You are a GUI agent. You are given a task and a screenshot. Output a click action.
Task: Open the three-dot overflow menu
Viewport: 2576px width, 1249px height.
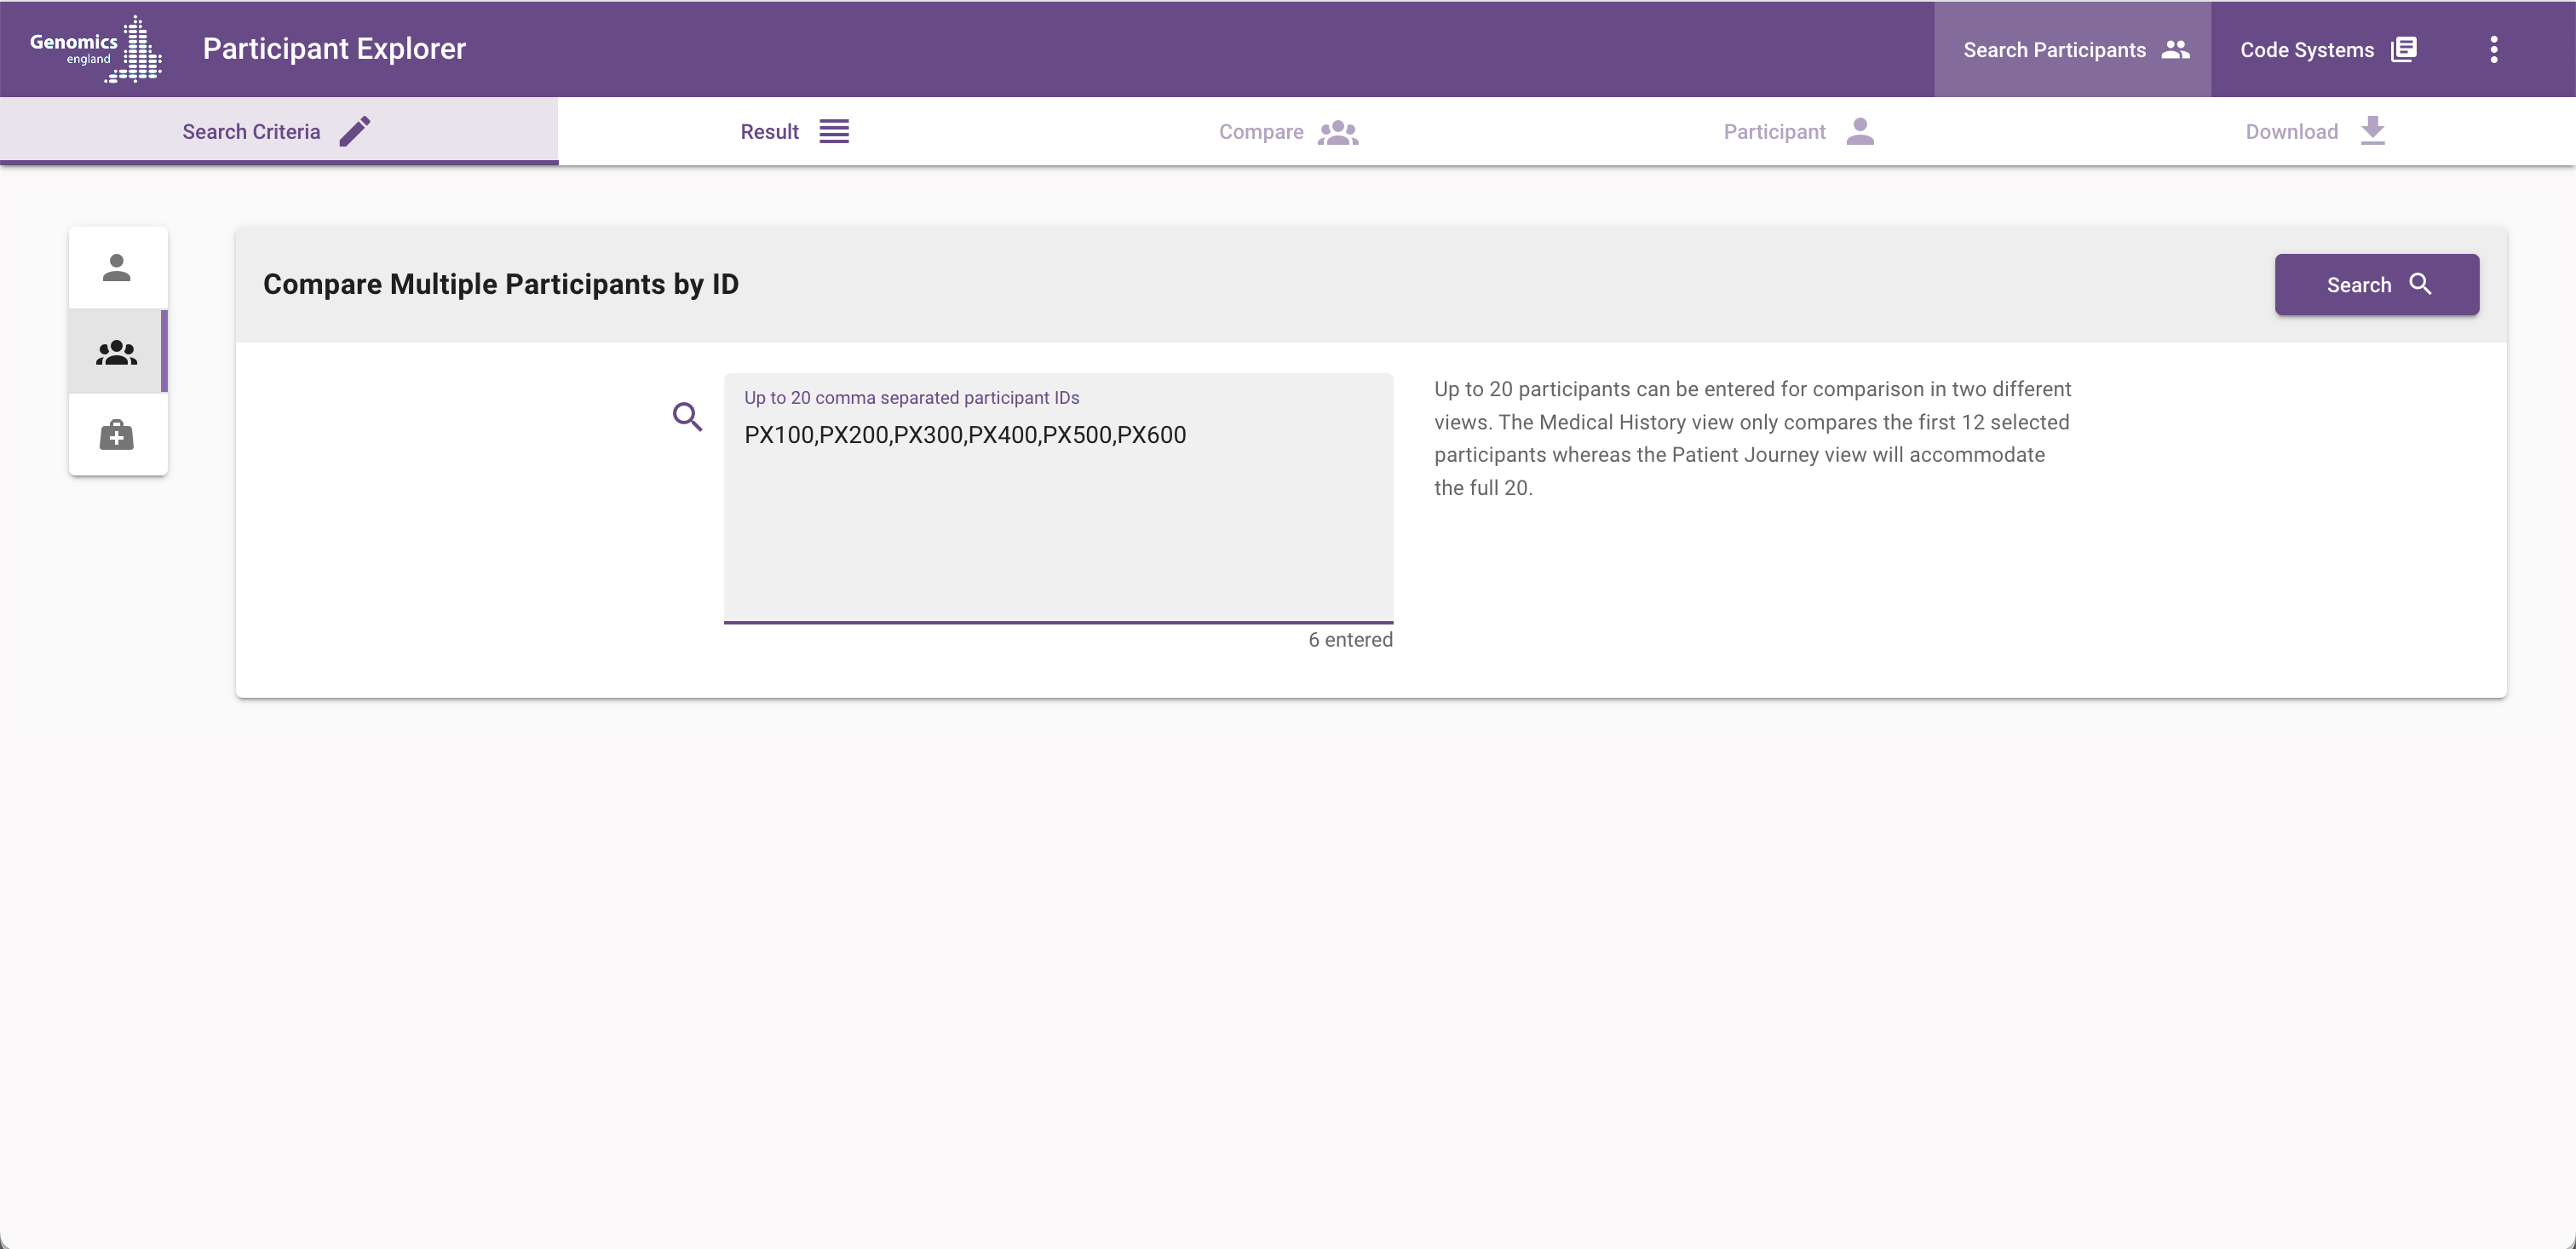point(2493,49)
